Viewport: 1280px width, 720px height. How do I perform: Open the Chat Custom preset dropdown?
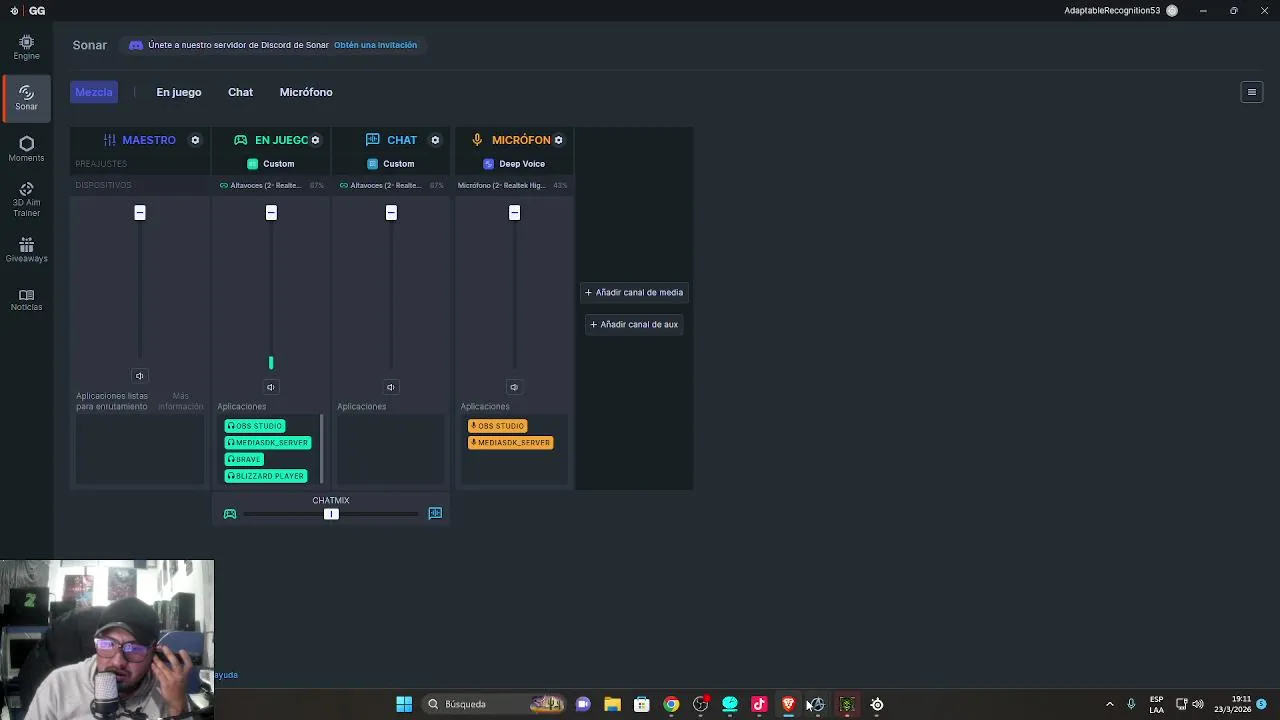[x=391, y=164]
